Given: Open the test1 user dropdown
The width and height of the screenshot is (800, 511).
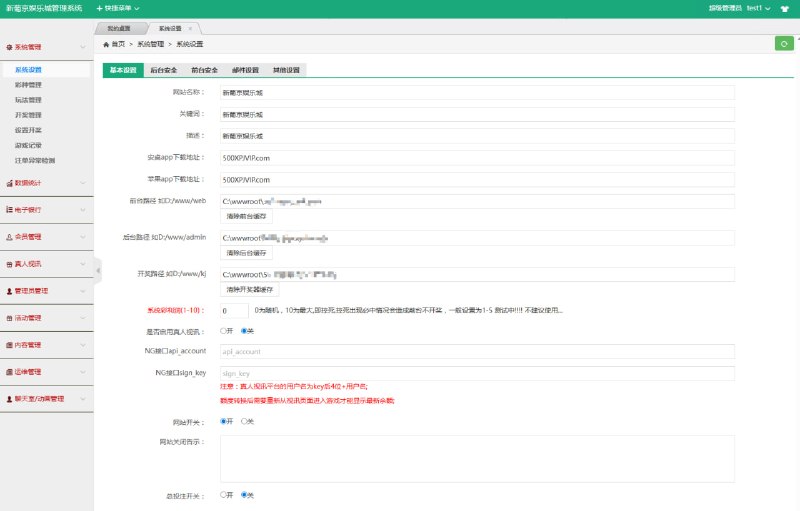Looking at the screenshot, I should click(x=752, y=8).
